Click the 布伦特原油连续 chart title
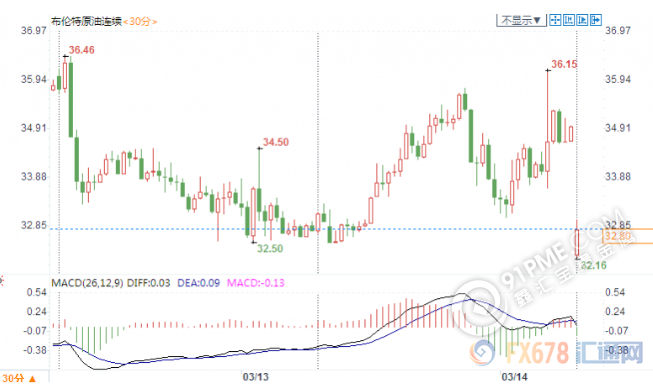This screenshot has height=392, width=653. (x=86, y=22)
